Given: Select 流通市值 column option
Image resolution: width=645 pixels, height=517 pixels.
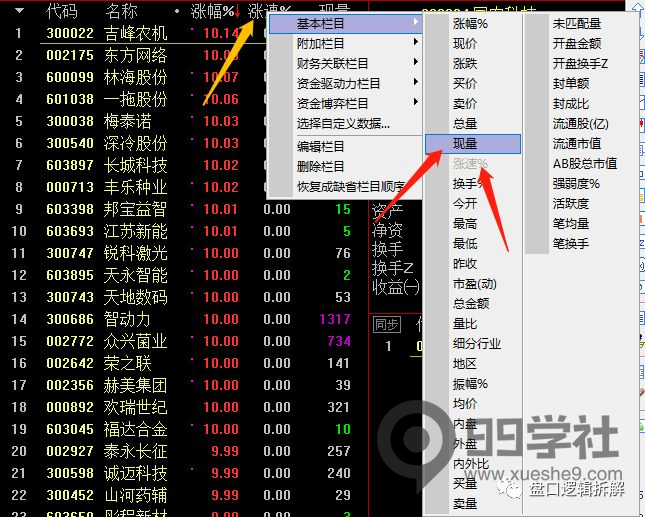Looking at the screenshot, I should click(577, 144).
